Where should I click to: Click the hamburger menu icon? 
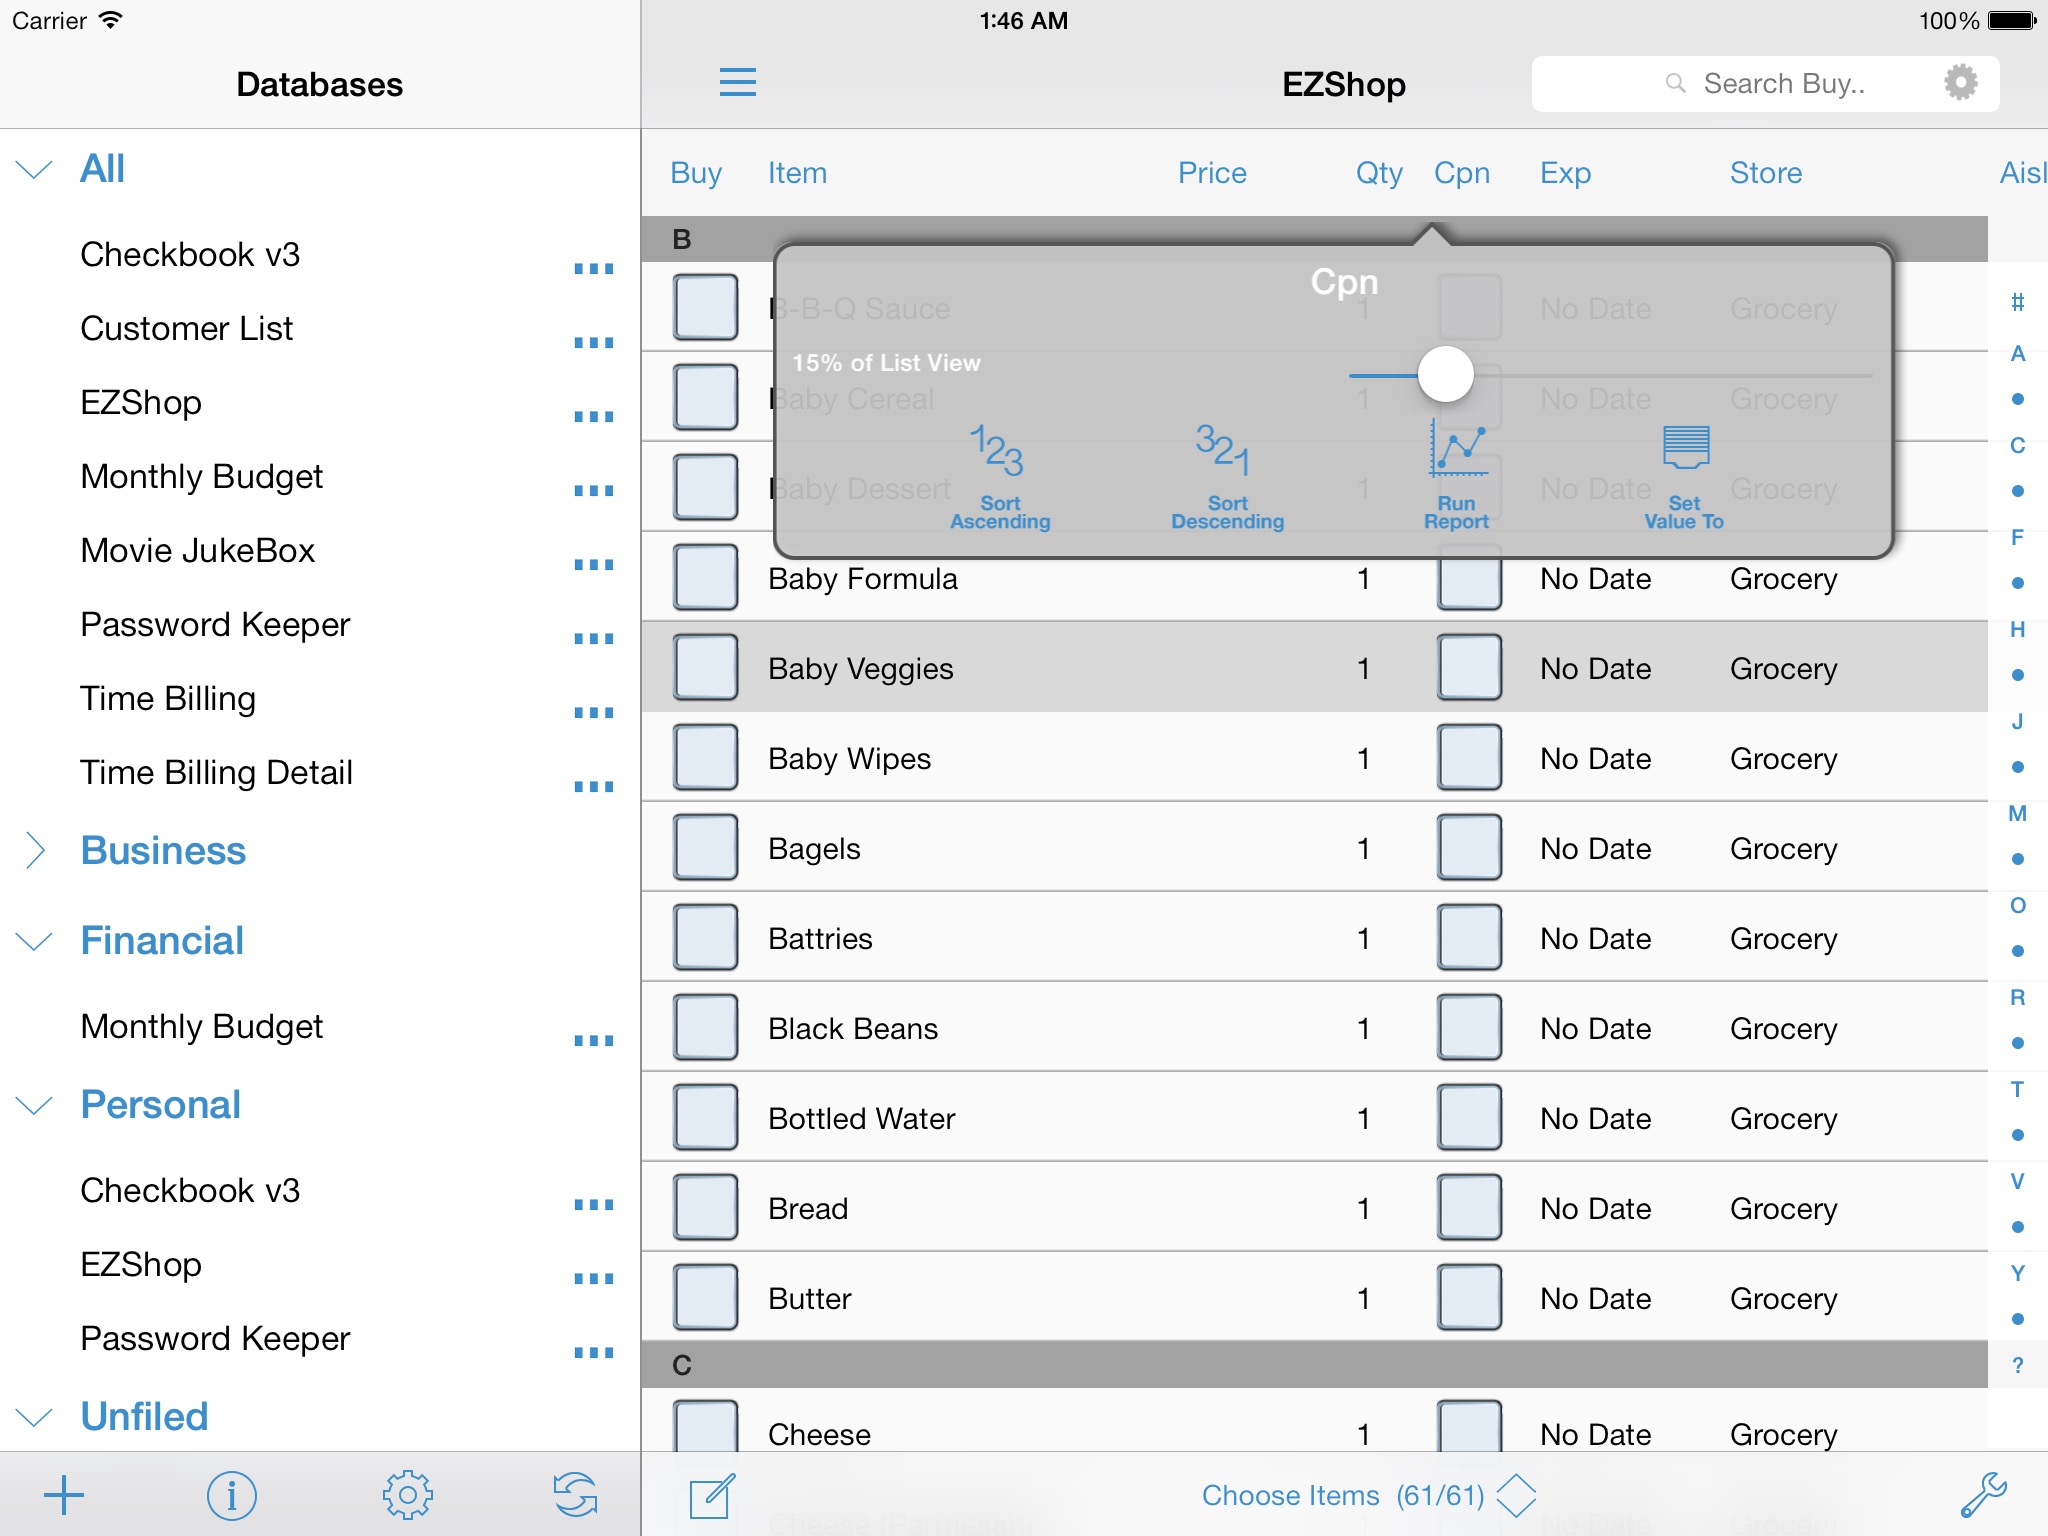pyautogui.click(x=737, y=81)
